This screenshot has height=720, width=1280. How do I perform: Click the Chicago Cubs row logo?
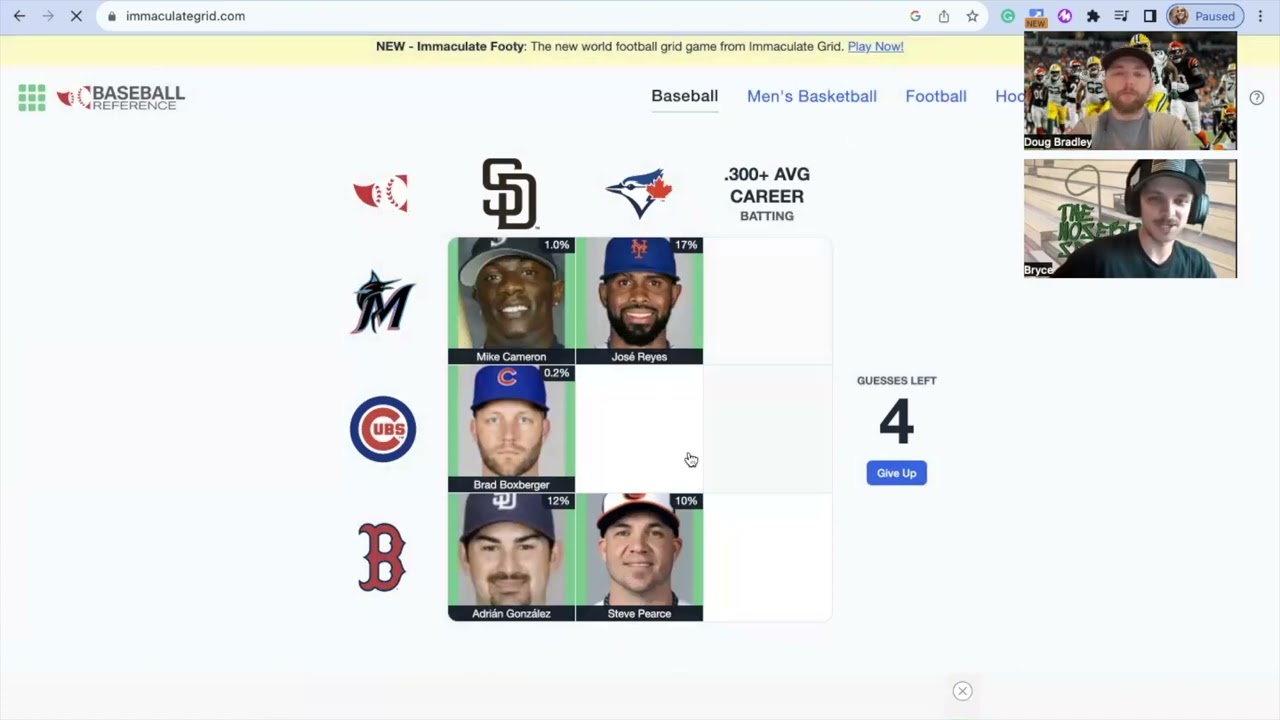point(383,429)
